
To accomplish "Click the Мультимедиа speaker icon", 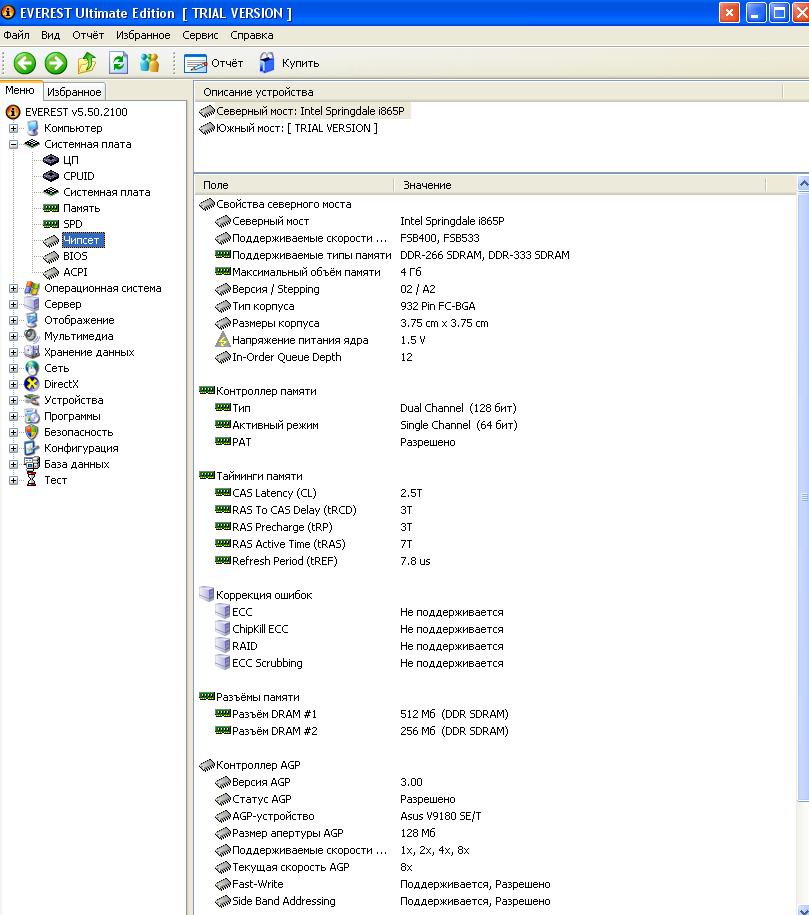I will (x=32, y=336).
